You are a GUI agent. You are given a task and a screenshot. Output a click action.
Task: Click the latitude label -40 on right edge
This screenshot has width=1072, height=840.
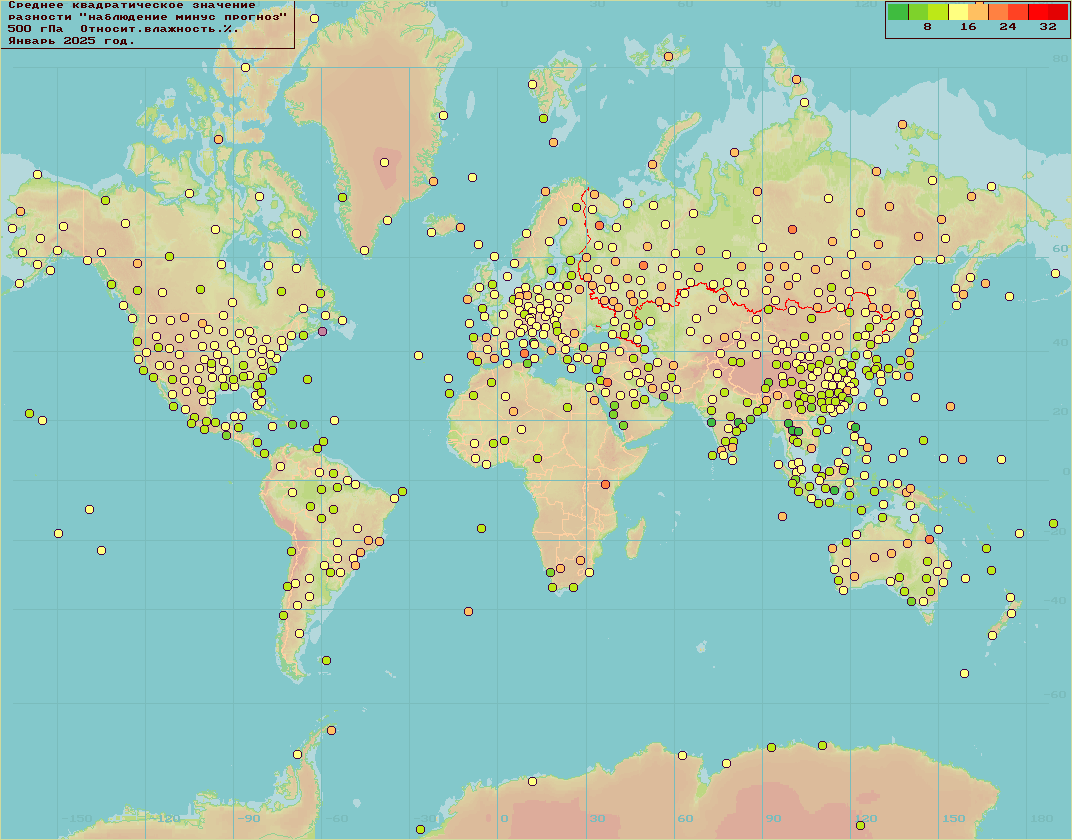coord(1056,600)
